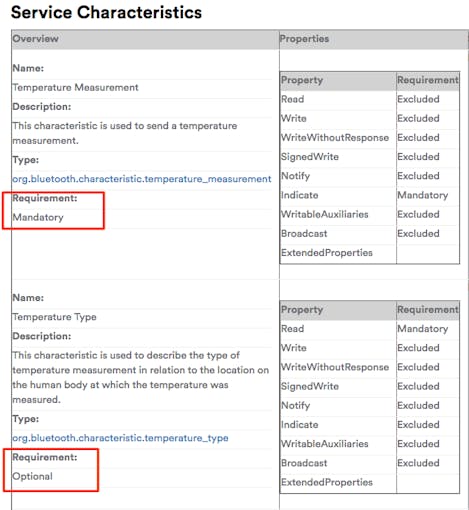Select Mandatory value beside Indicate in first table
The width and height of the screenshot is (469, 510).
tap(423, 195)
